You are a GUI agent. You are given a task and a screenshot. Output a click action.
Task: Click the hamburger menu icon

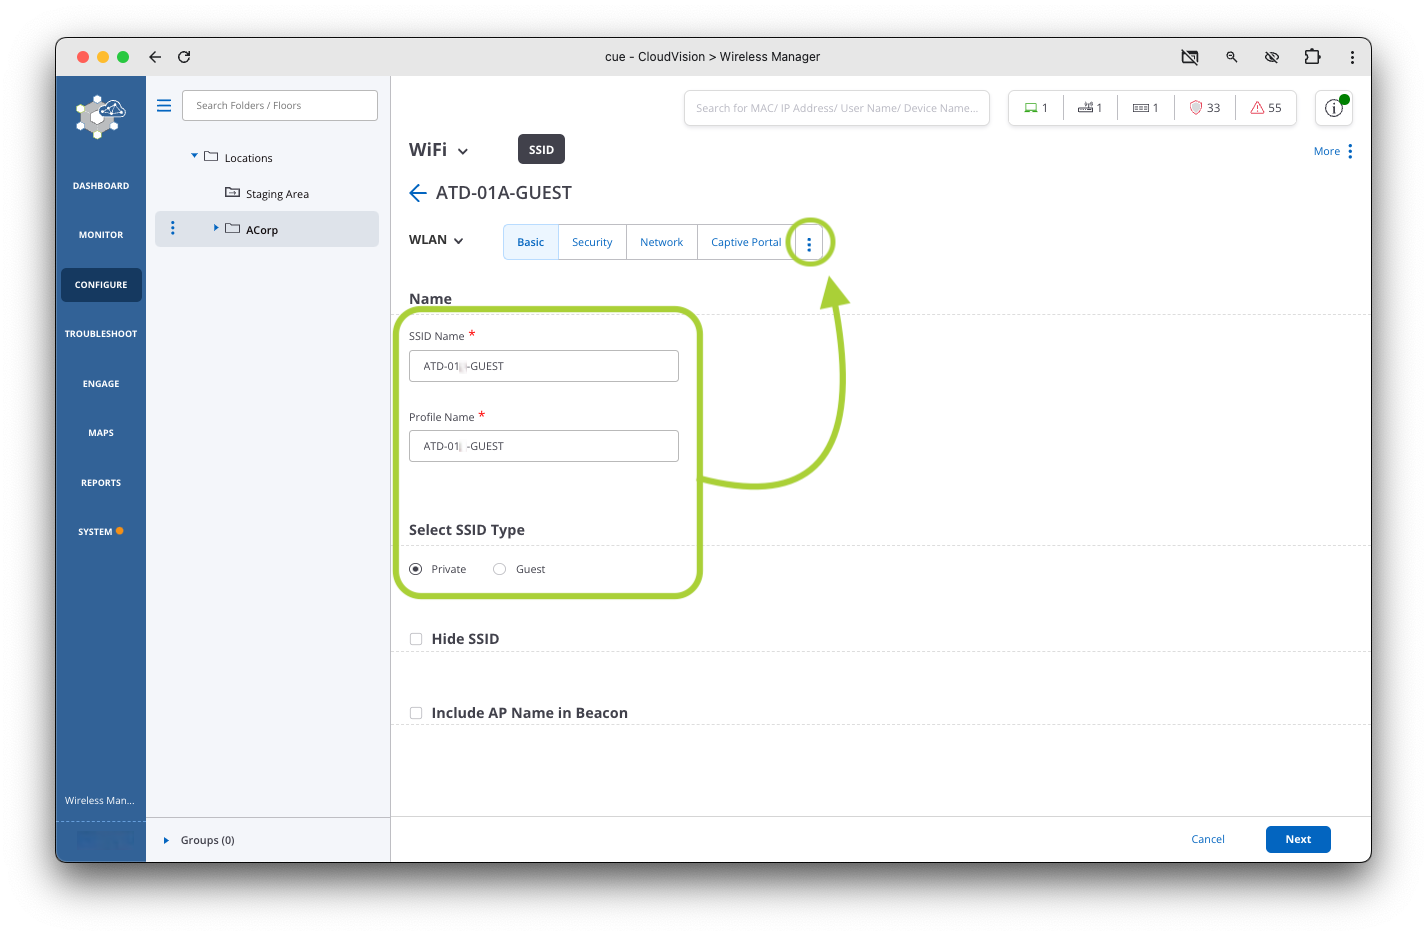pyautogui.click(x=164, y=106)
